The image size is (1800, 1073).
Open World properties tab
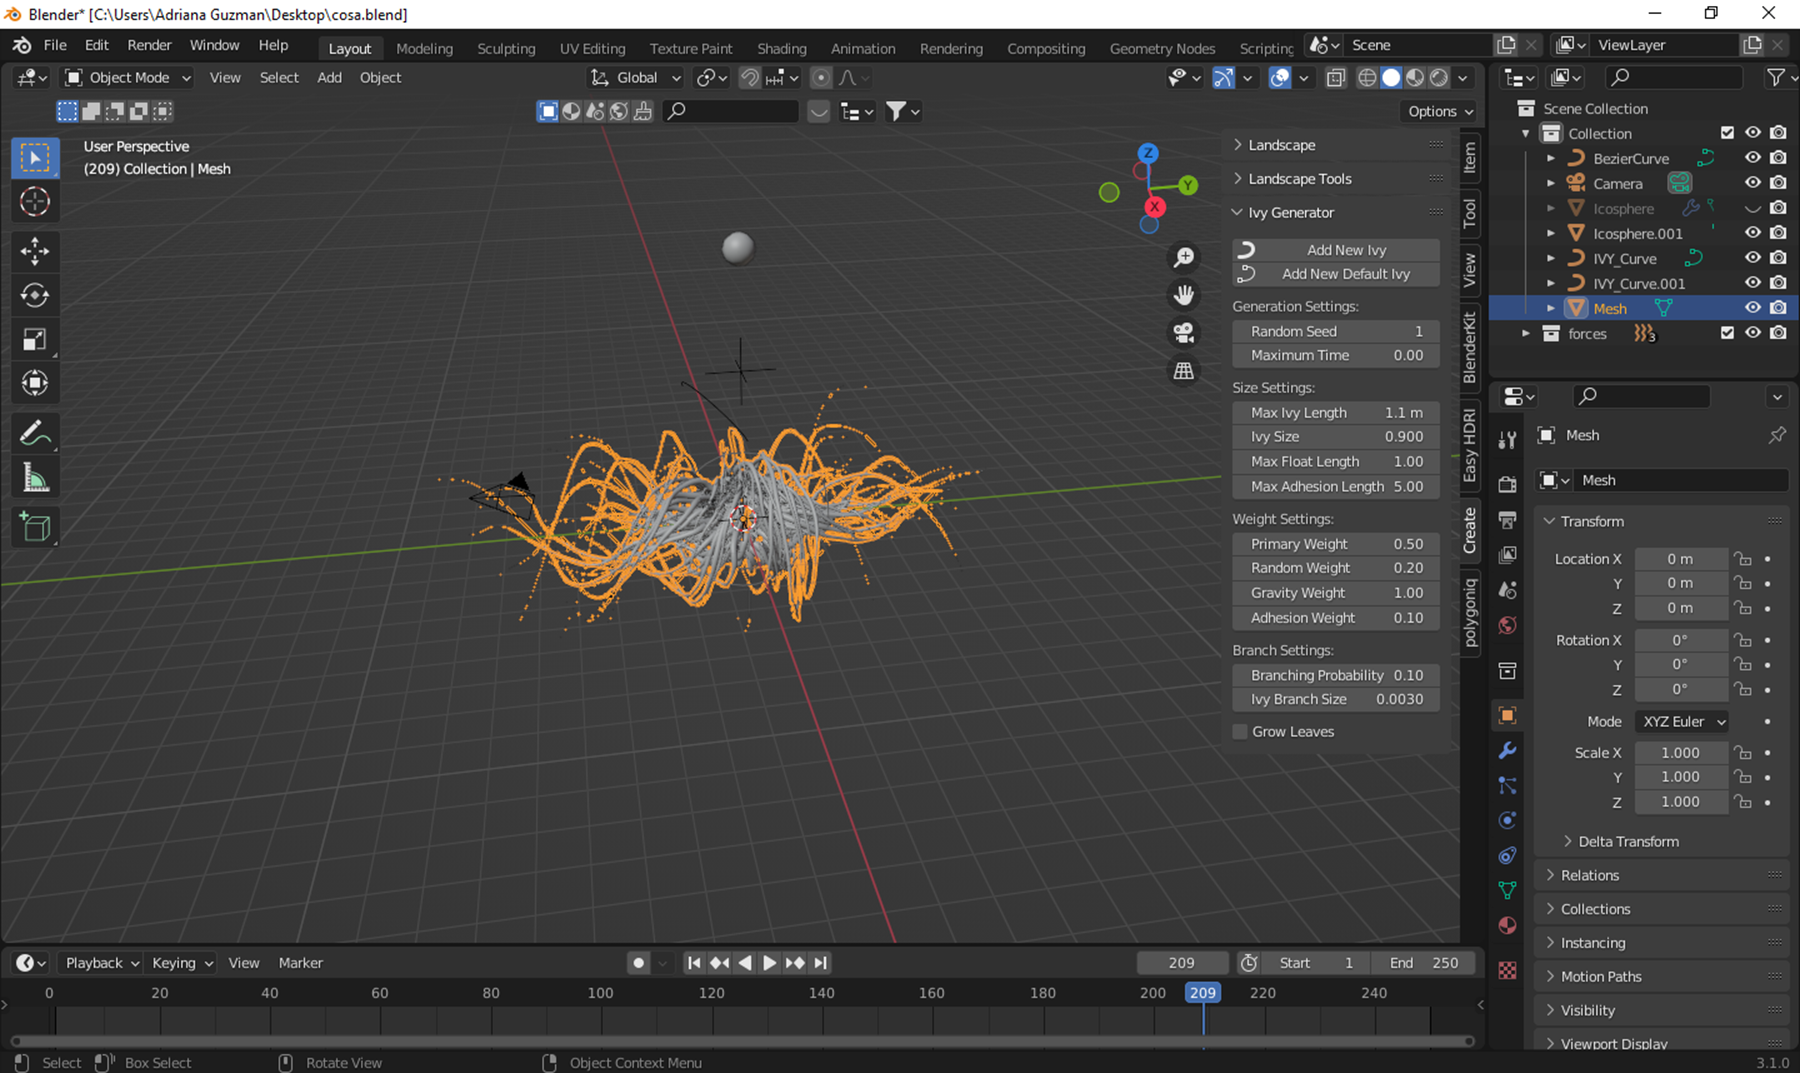(1507, 625)
